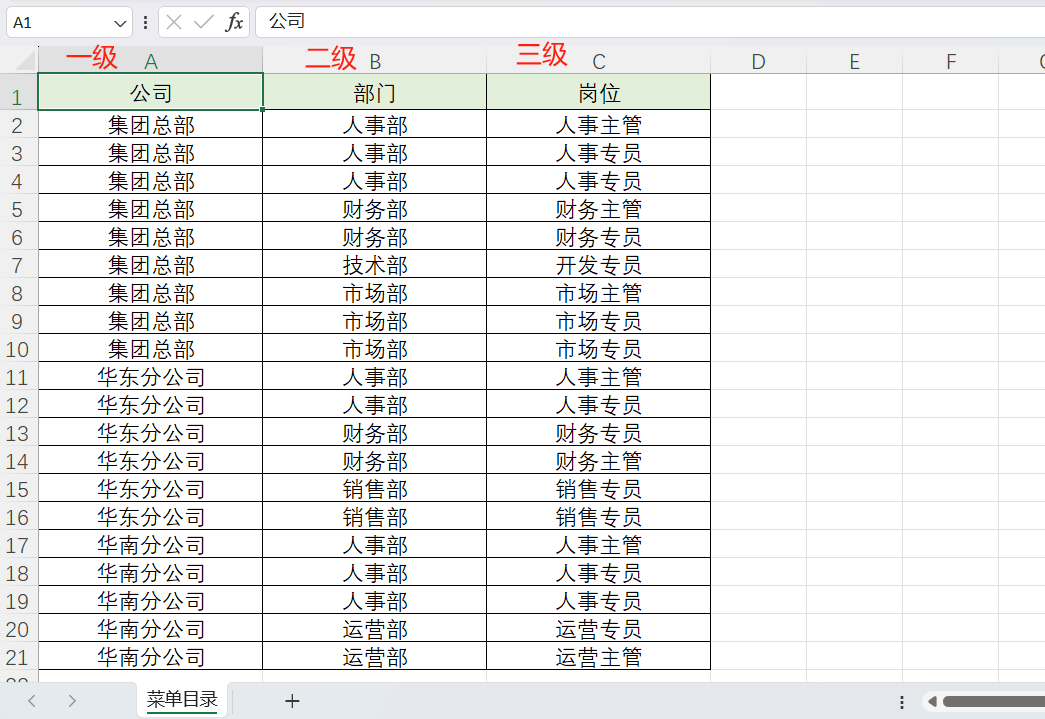Click the horizontal scrollbar thumb
The width and height of the screenshot is (1045, 719).
(992, 702)
